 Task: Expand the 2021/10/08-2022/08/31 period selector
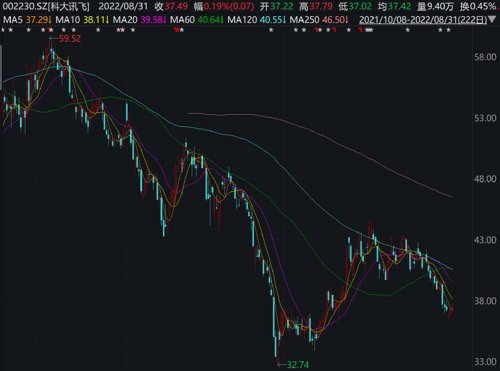point(423,20)
